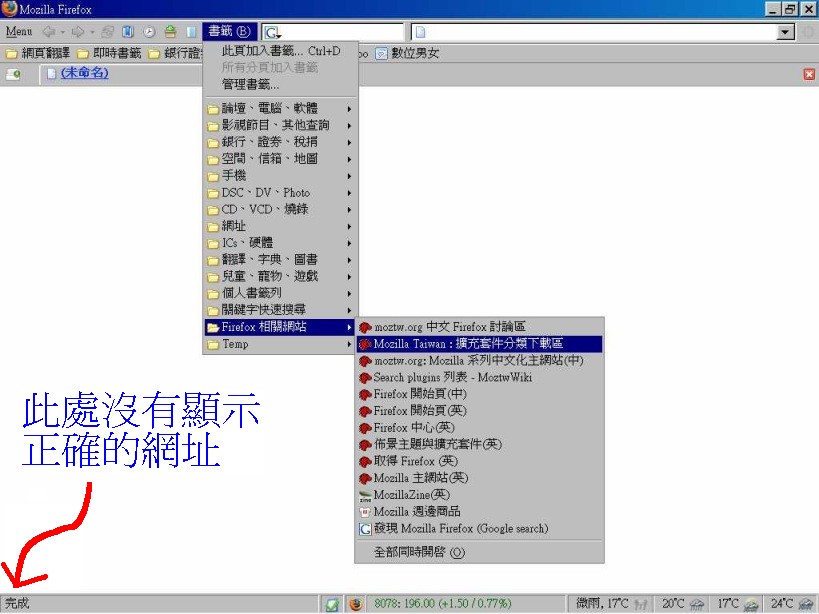Open the Google search engine selector
Image resolution: width=819 pixels, height=614 pixels.
click(273, 33)
